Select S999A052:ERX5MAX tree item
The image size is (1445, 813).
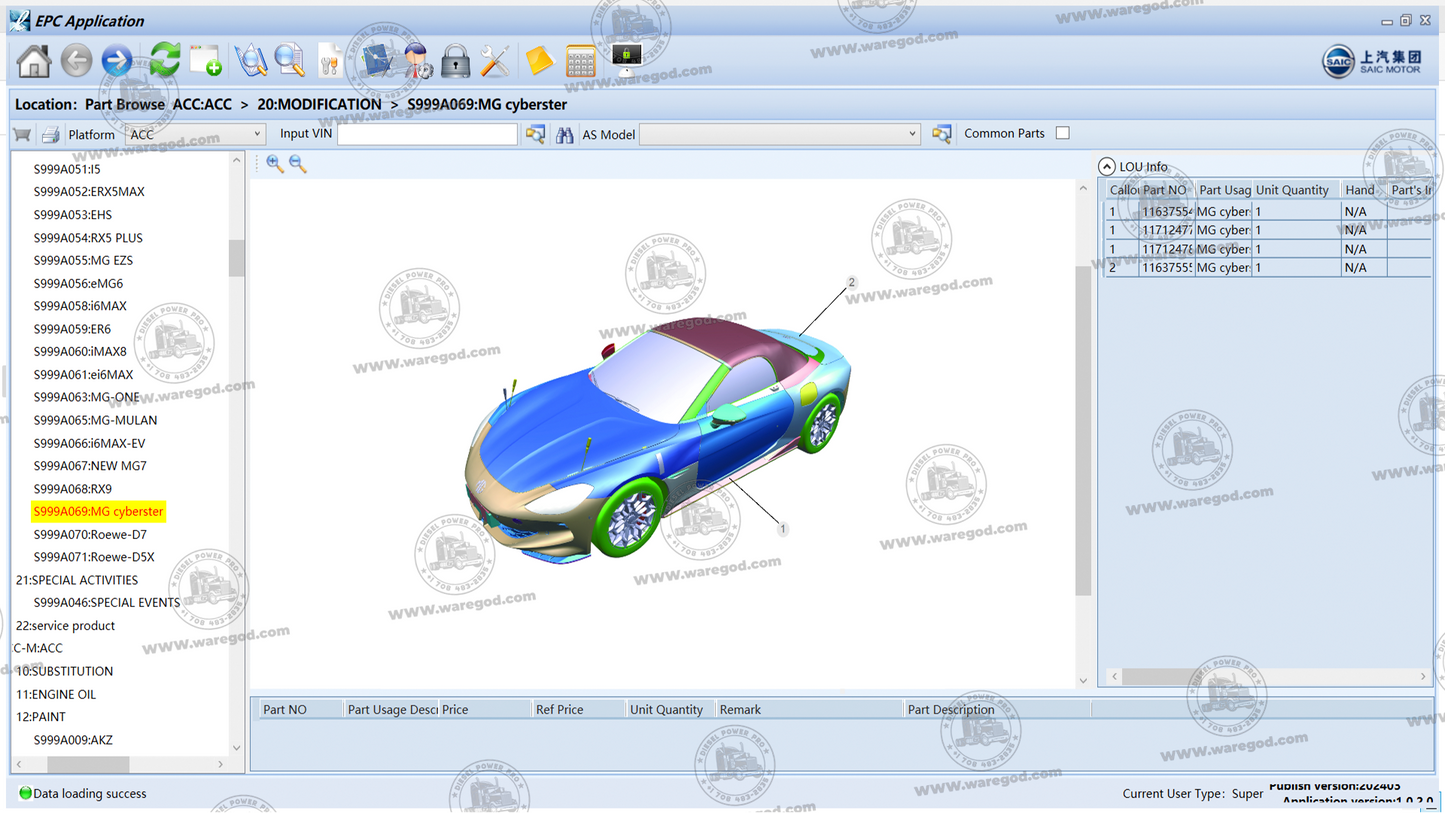89,192
